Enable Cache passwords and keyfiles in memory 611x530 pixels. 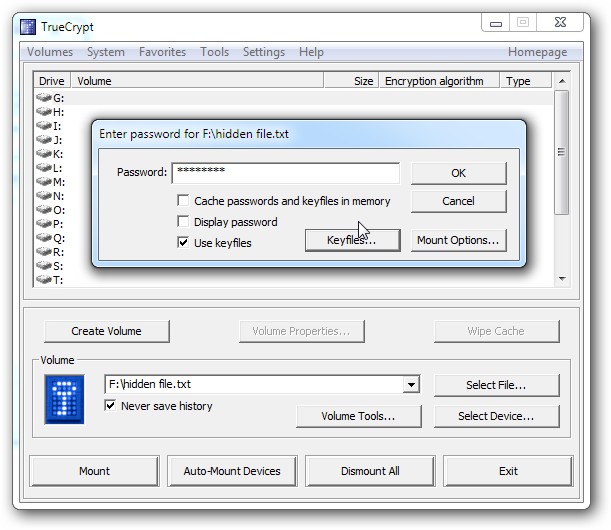pyautogui.click(x=183, y=200)
